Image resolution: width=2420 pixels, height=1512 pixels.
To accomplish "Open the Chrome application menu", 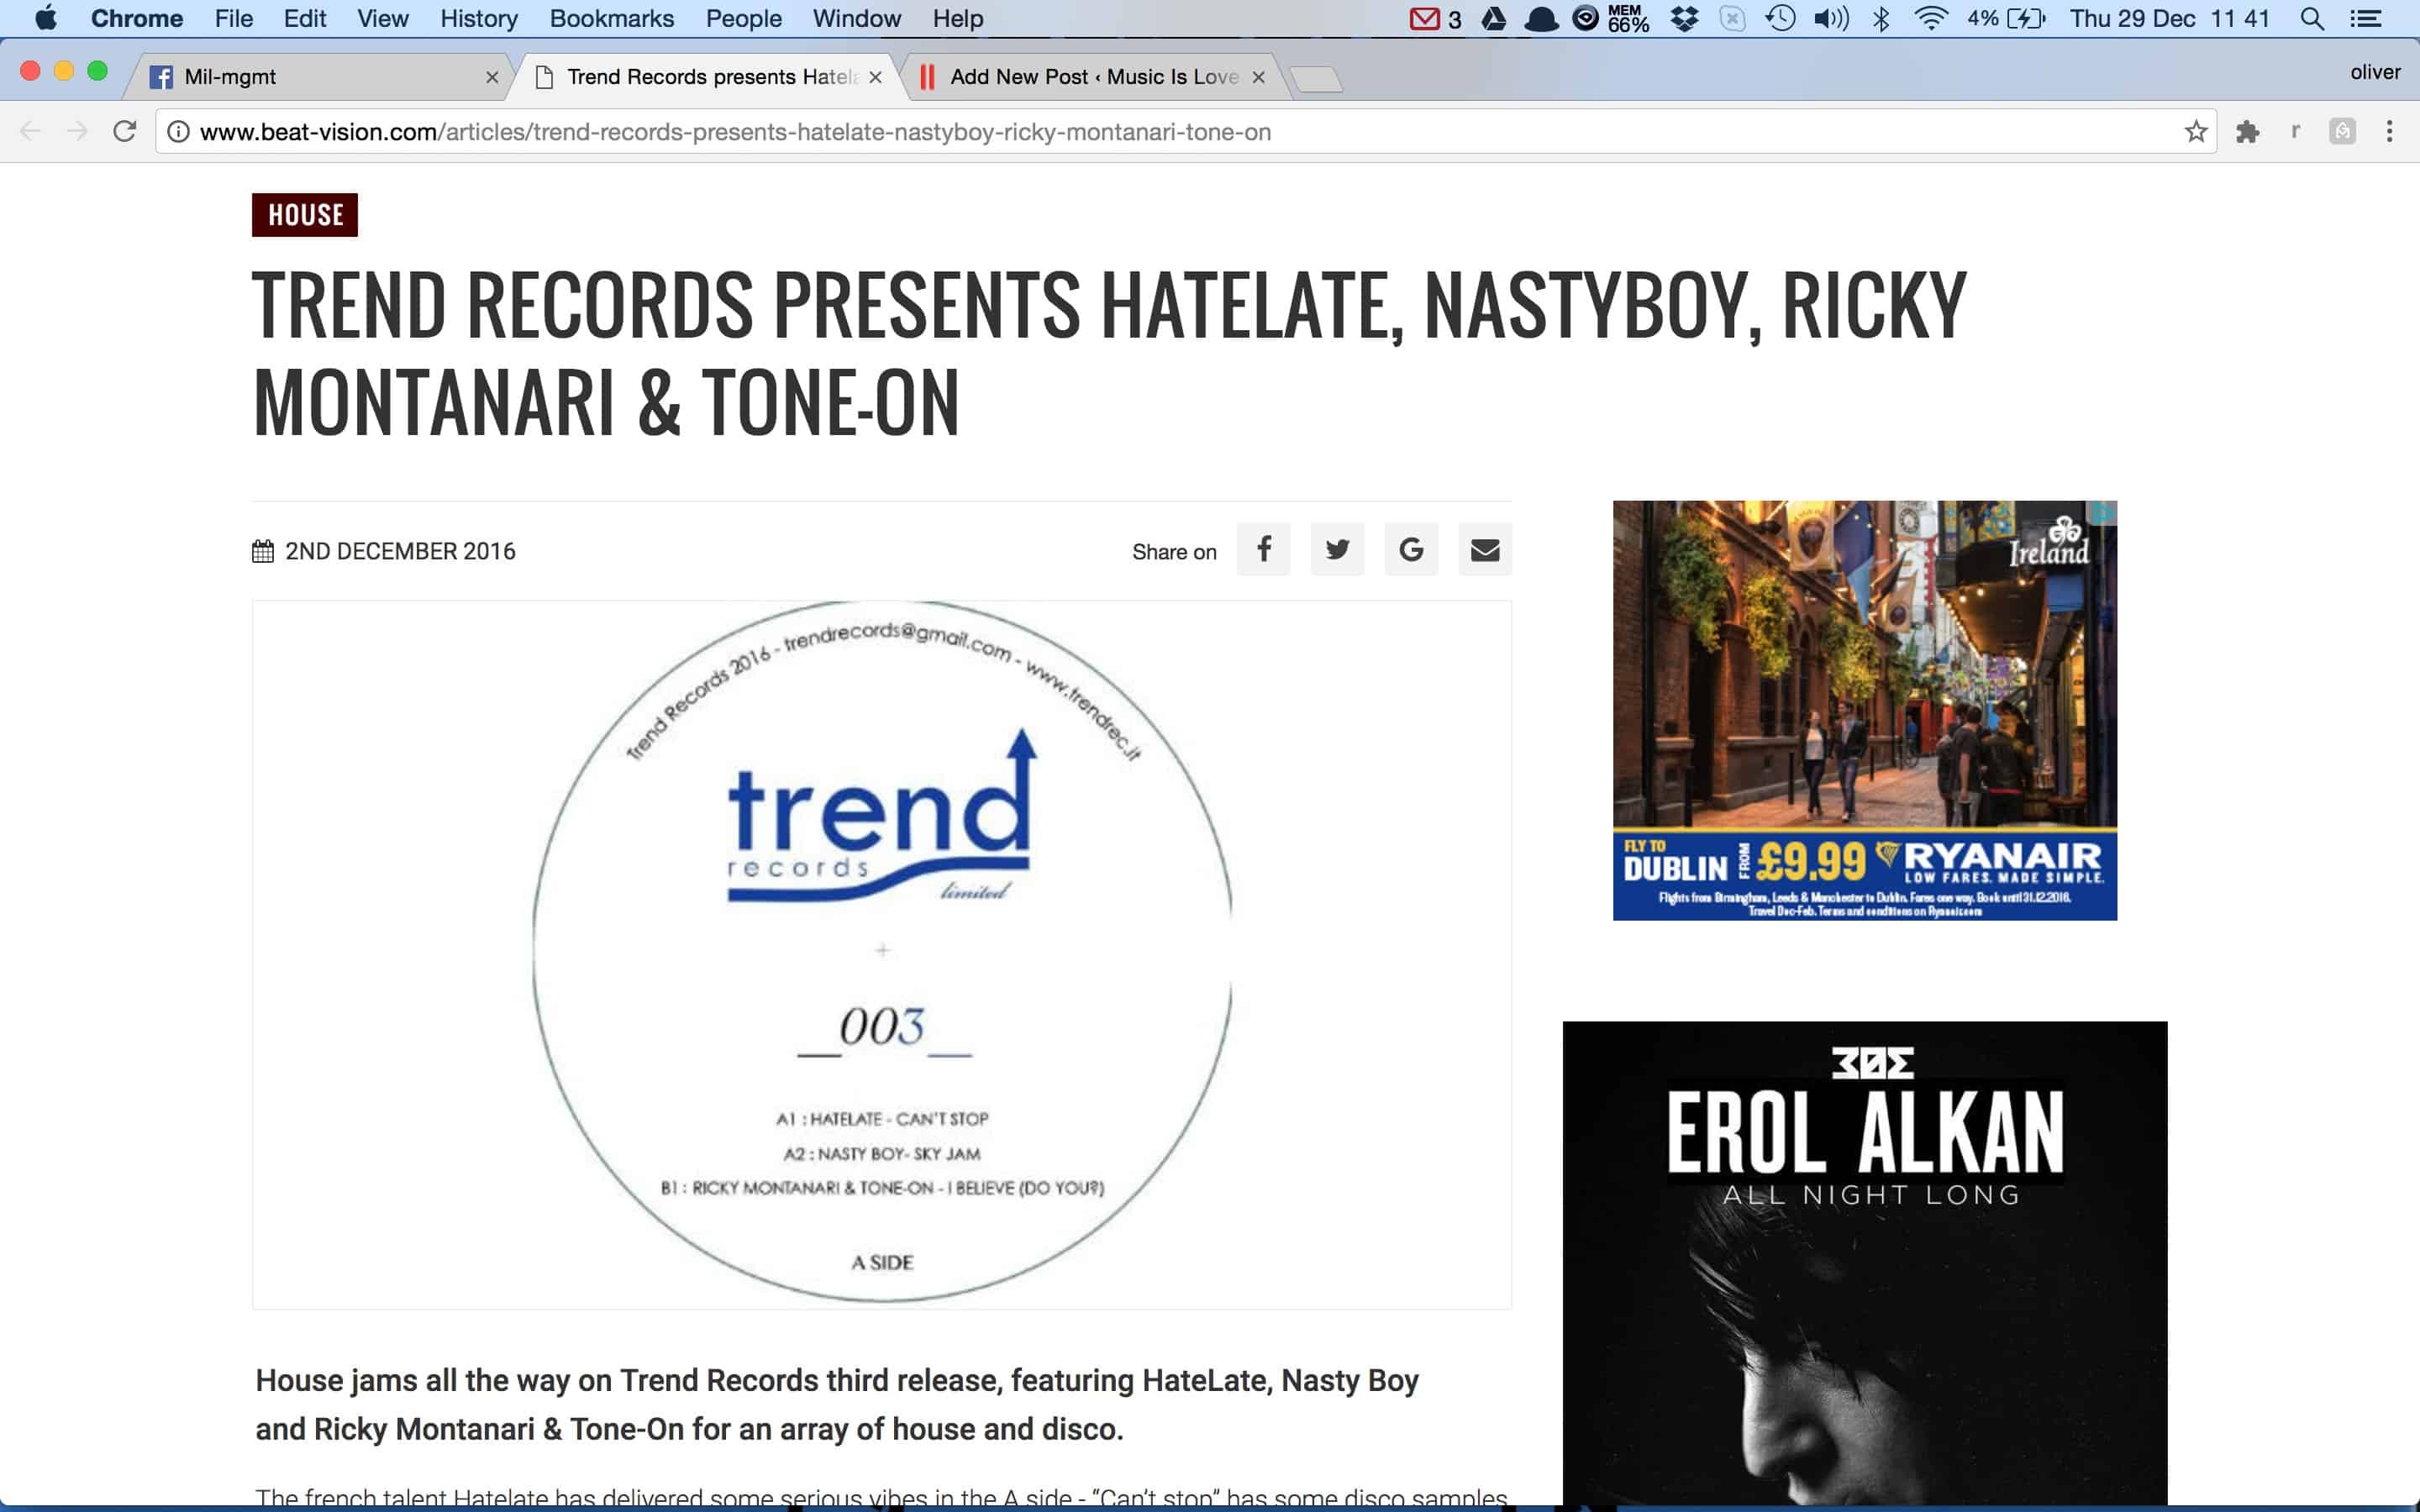I will (137, 18).
